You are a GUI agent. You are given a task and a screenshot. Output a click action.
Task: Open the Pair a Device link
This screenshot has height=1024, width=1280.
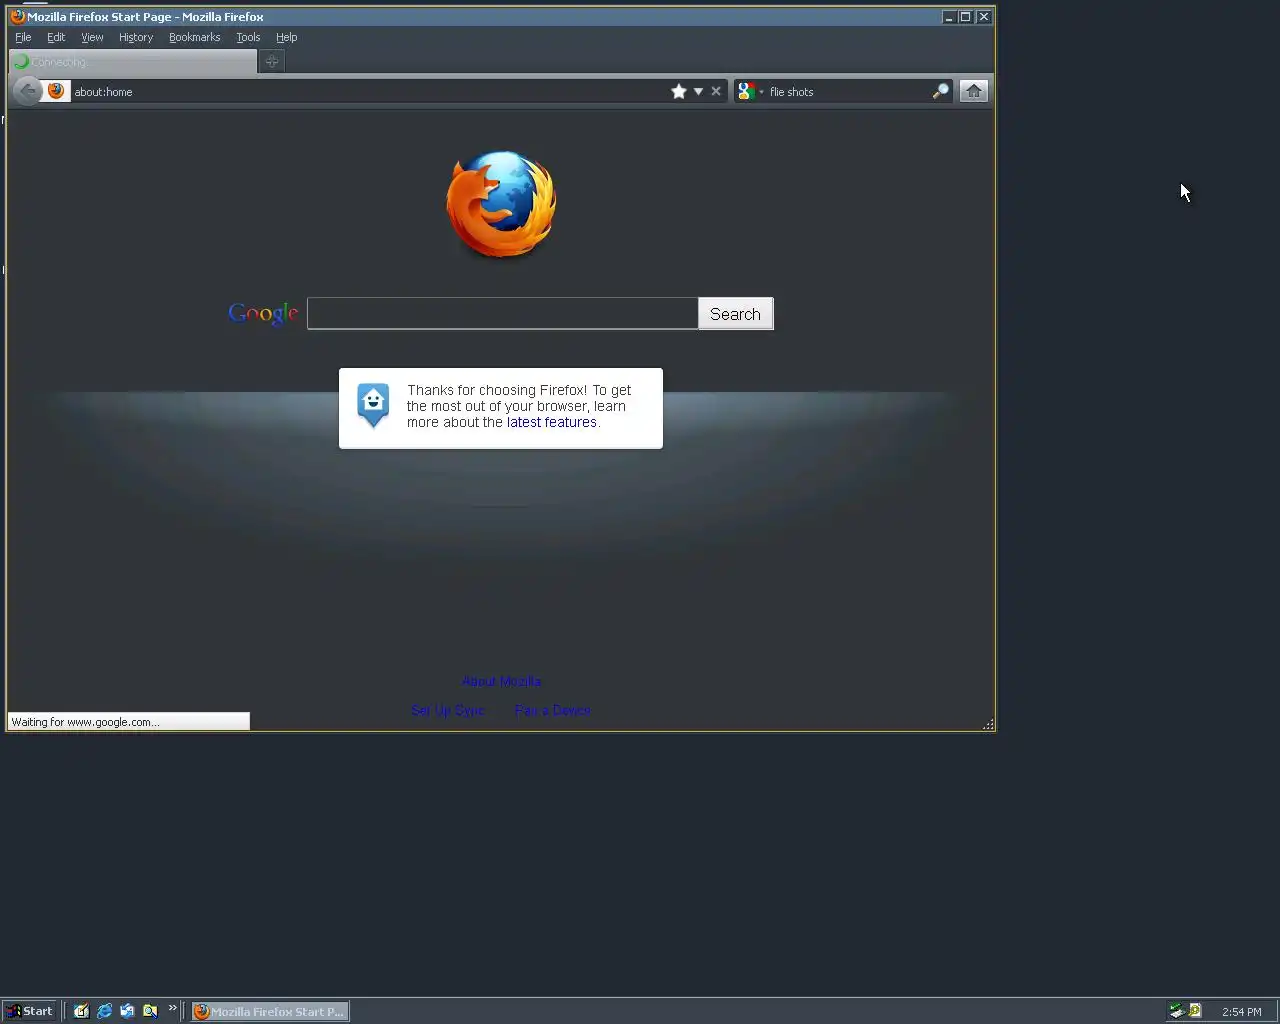552,710
